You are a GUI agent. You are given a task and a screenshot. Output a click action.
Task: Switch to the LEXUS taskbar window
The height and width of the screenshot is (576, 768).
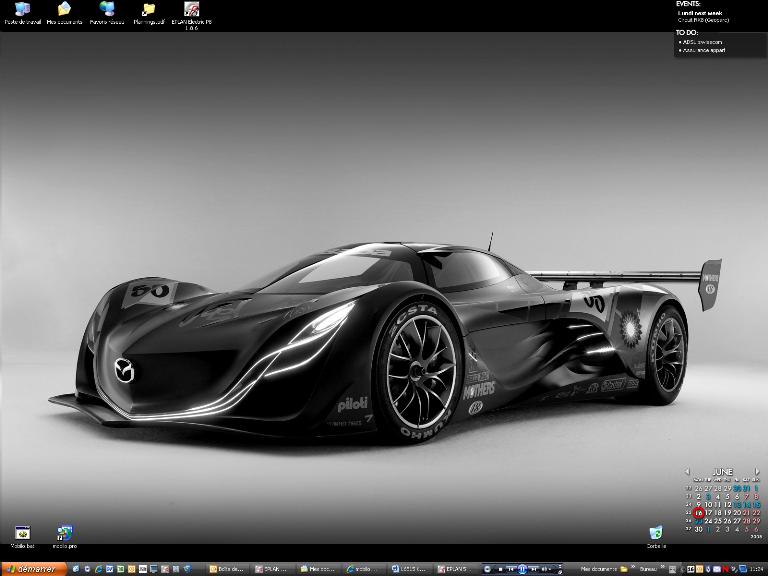(x=409, y=569)
